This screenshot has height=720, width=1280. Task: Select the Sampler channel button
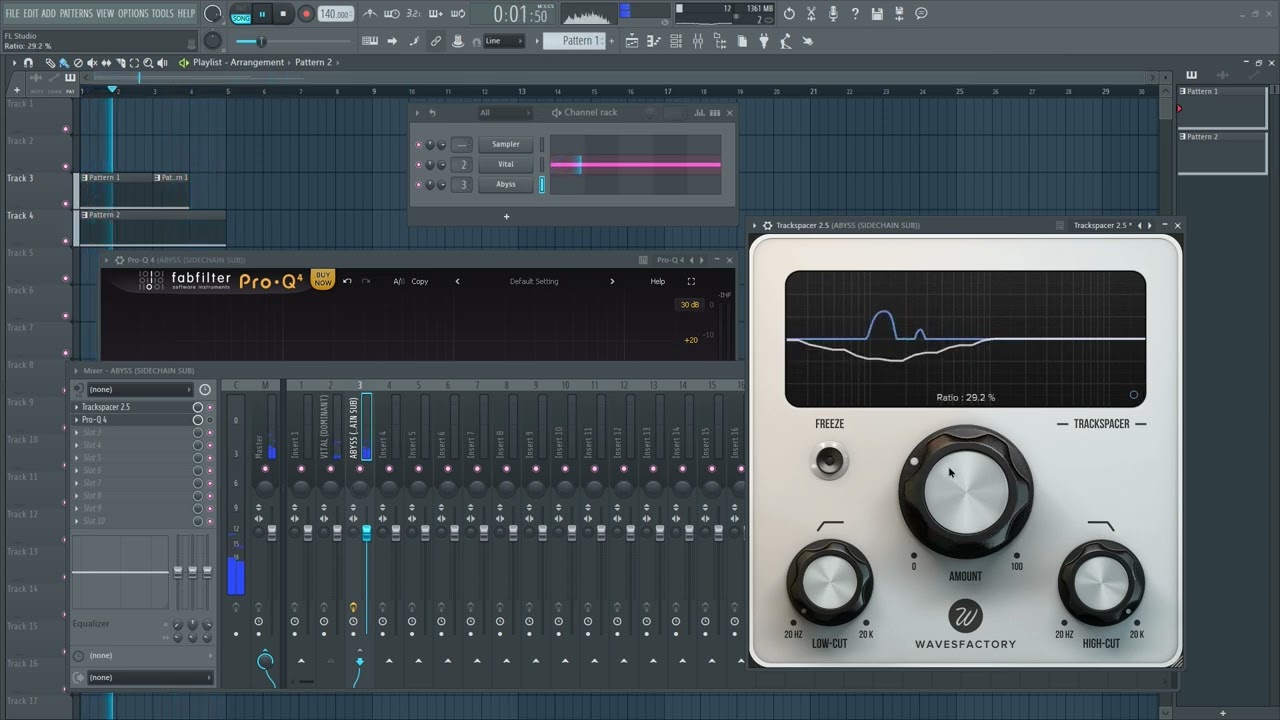click(x=506, y=144)
